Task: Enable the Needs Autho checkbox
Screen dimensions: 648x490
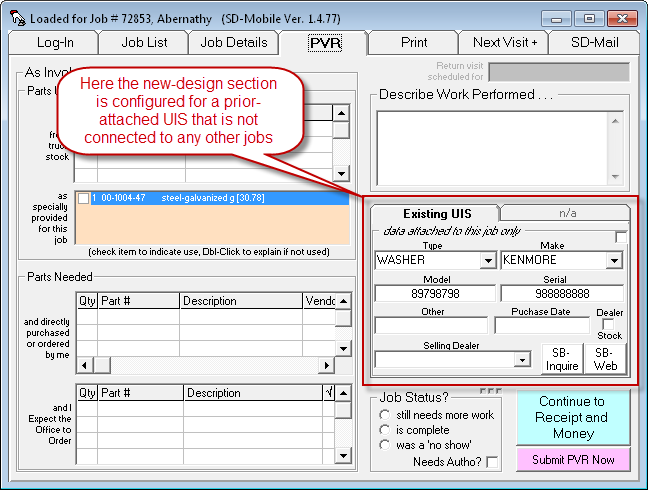Action: 492,462
